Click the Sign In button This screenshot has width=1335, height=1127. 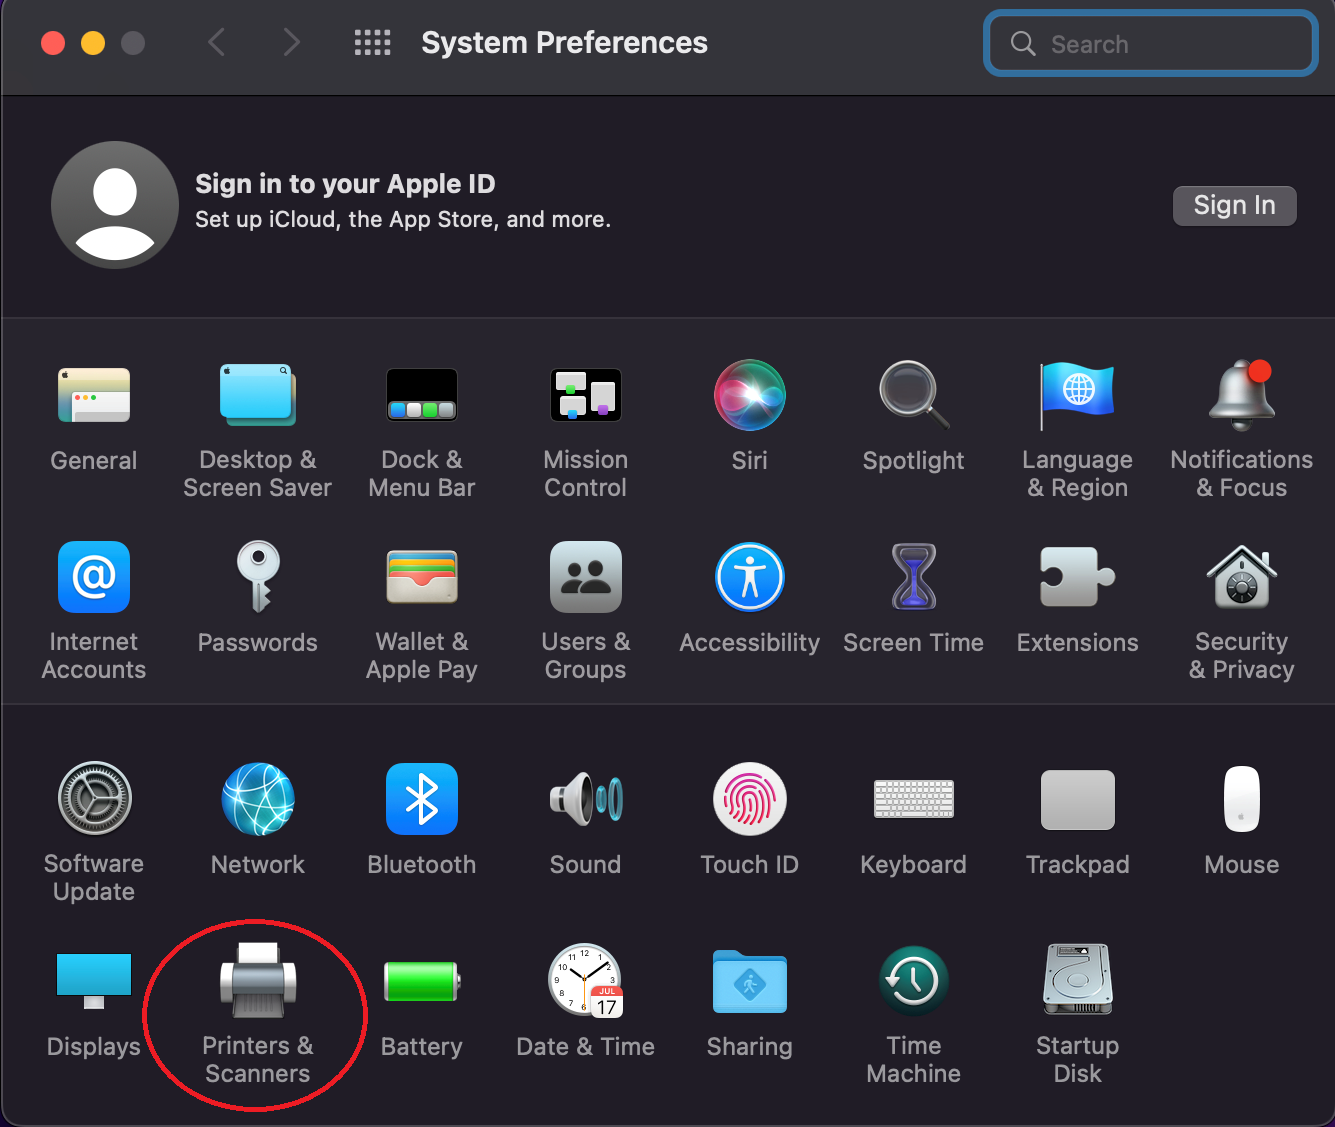pos(1235,205)
